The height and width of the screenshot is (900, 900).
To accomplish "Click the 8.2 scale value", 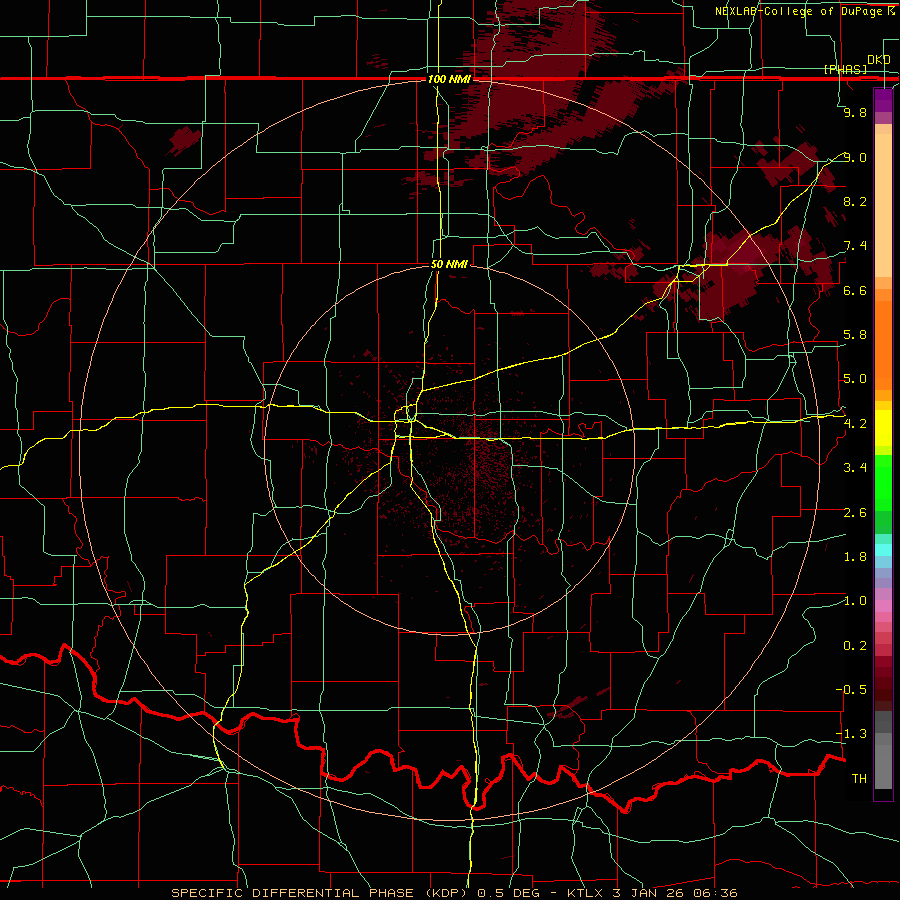I will (x=855, y=202).
